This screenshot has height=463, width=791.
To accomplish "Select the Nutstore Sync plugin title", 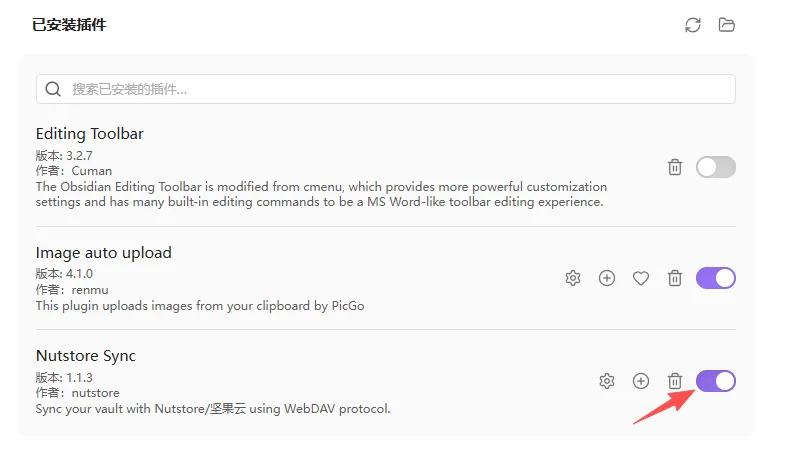I will pos(86,356).
